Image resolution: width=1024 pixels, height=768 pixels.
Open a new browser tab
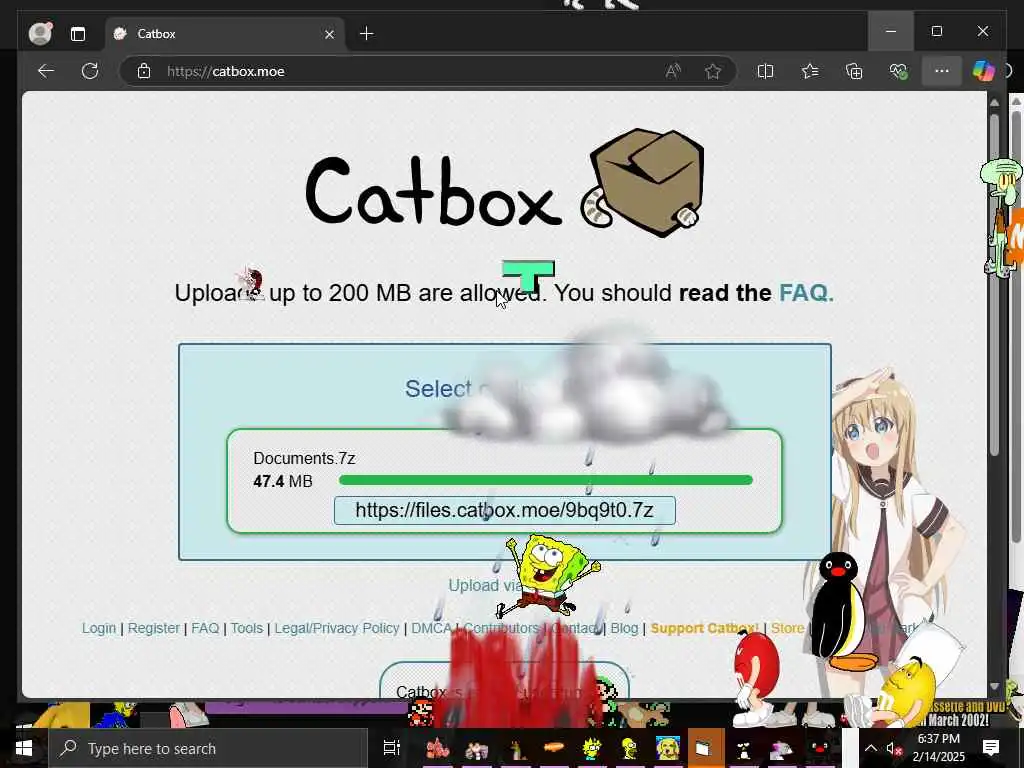click(366, 33)
